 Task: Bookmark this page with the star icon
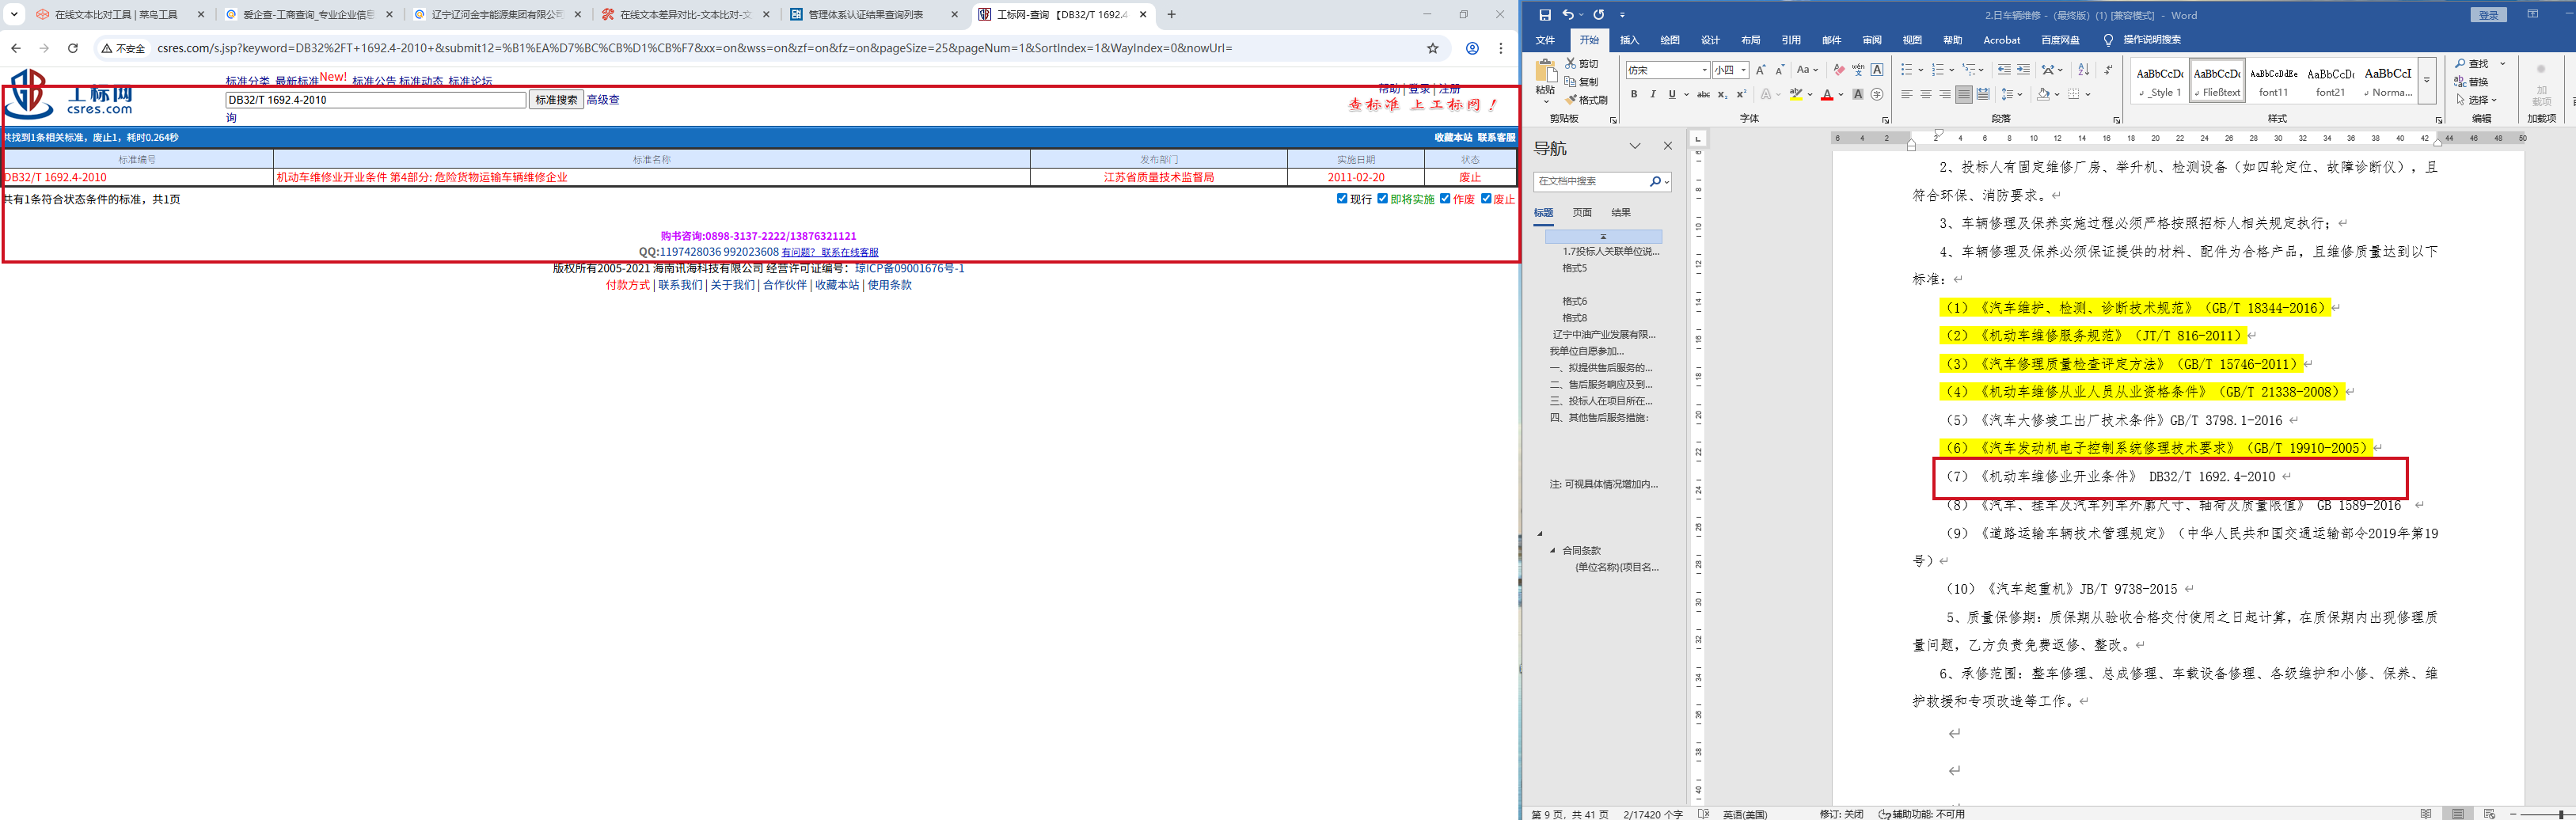tap(1433, 48)
